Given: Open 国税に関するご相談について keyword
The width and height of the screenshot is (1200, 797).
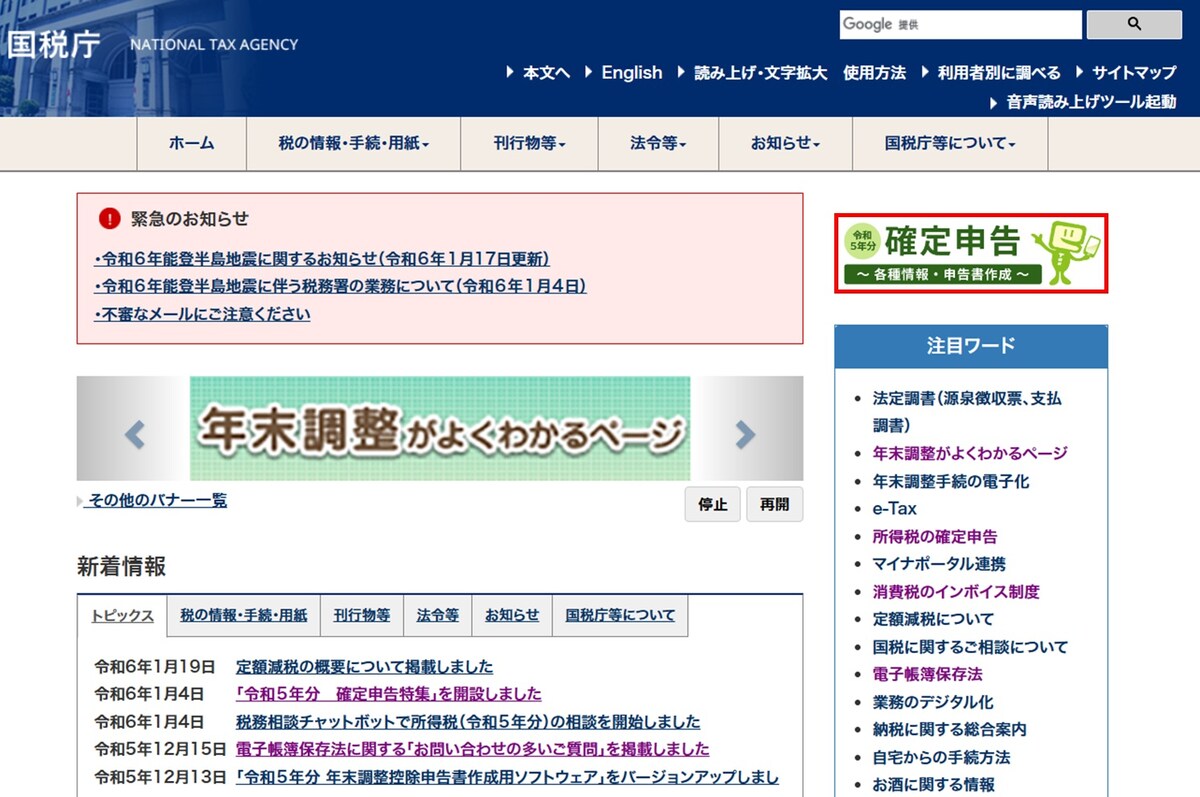Looking at the screenshot, I should [x=970, y=647].
